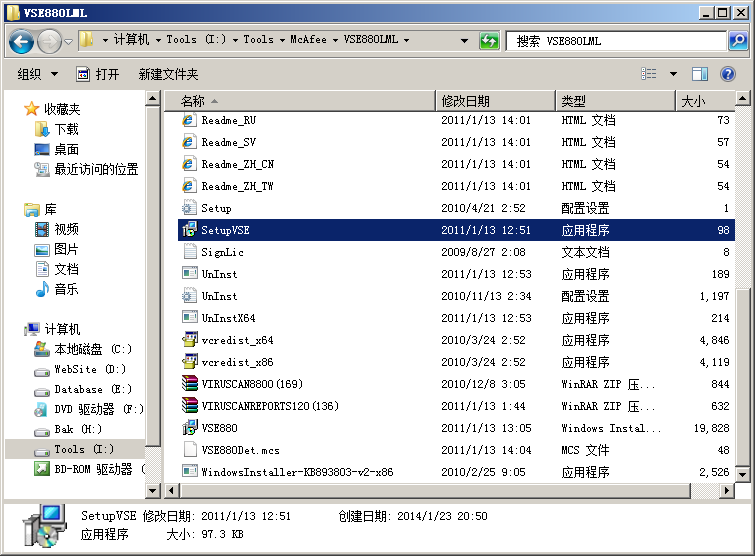This screenshot has height=556, width=755.
Task: Click the green refresh button beside address bar
Action: tap(489, 41)
